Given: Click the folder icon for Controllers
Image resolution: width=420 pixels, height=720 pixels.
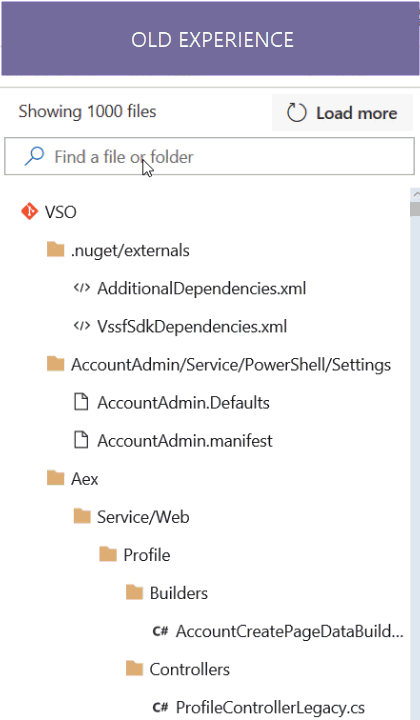Looking at the screenshot, I should tap(134, 669).
